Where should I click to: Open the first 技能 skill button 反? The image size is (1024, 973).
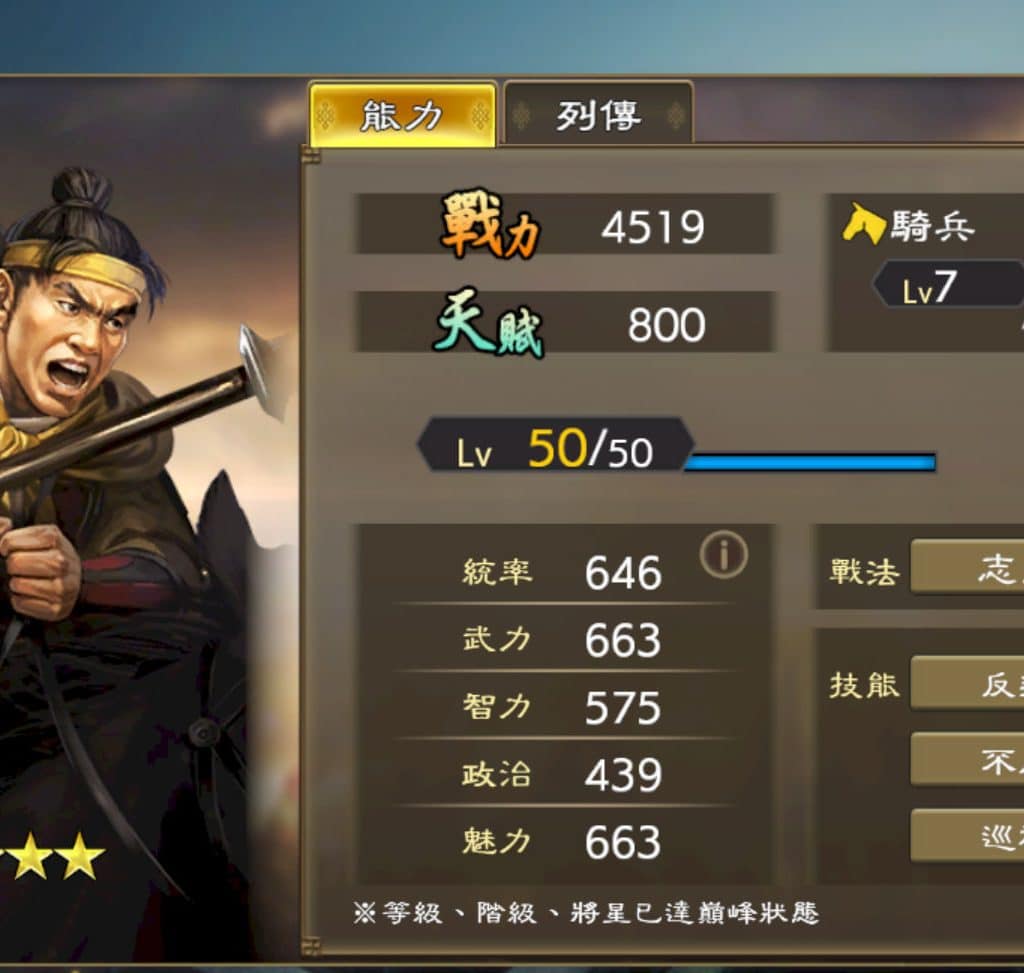967,682
